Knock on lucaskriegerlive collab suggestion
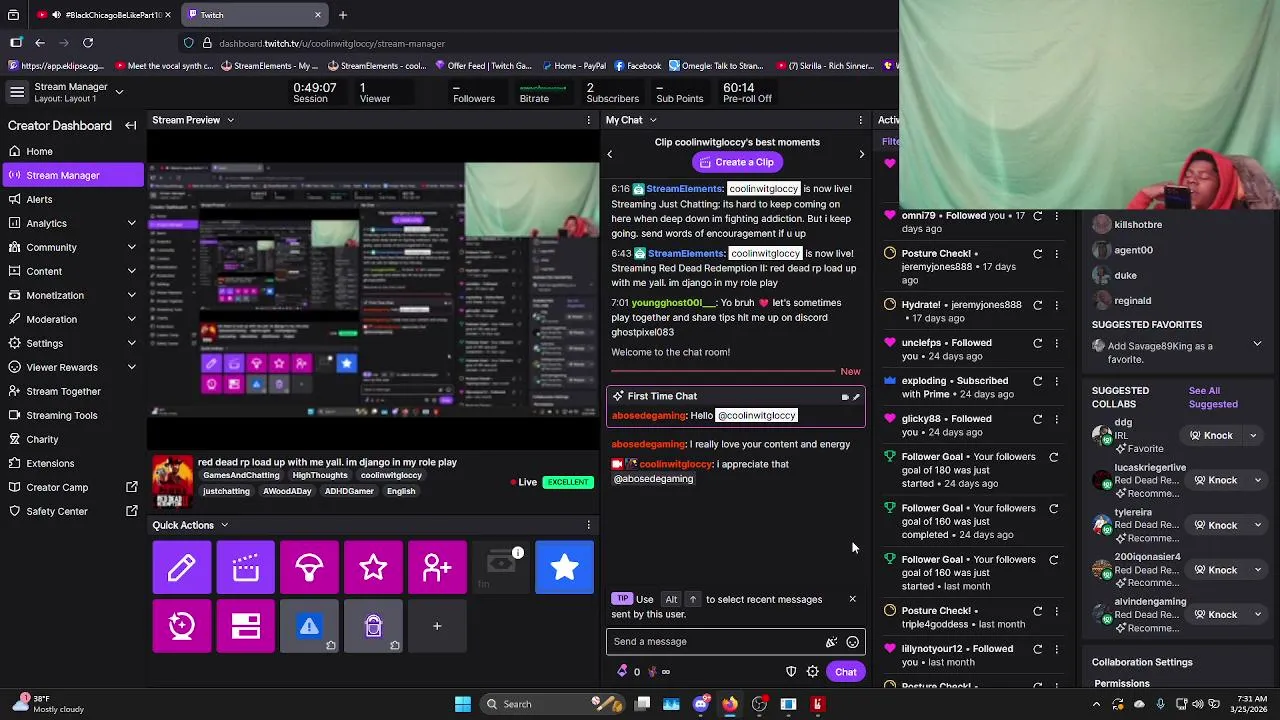1280x720 pixels. point(1216,480)
